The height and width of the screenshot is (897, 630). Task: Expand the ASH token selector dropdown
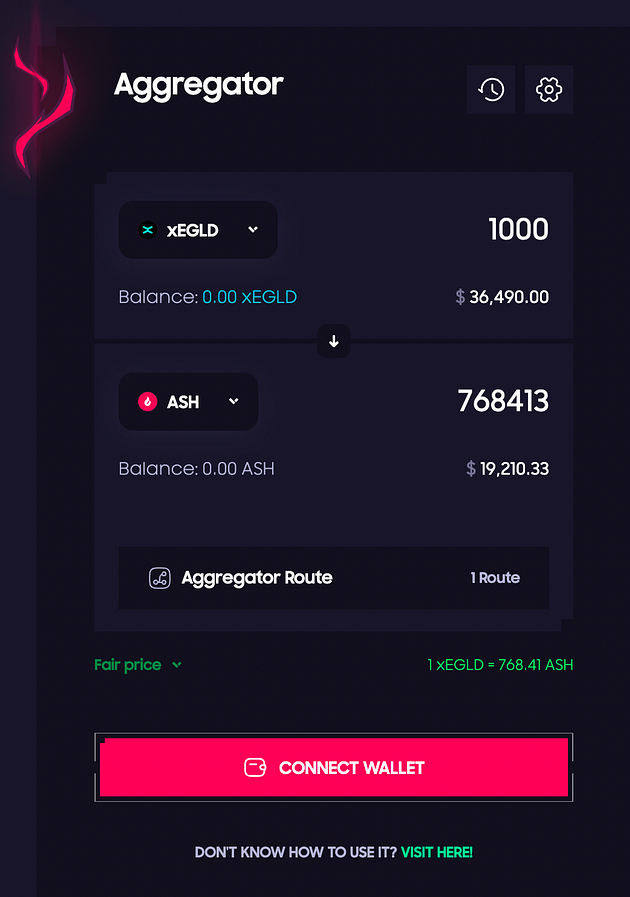pos(233,402)
